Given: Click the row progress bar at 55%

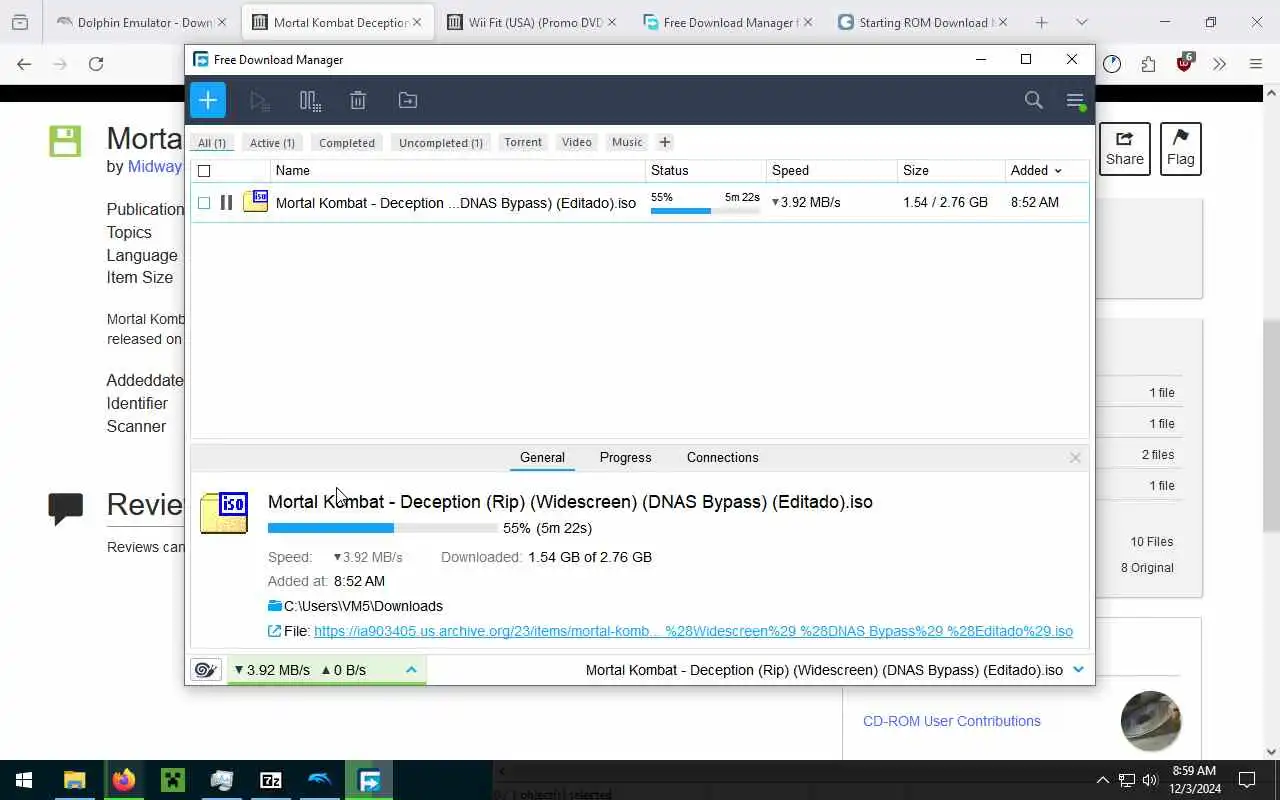Looking at the screenshot, I should (x=705, y=211).
